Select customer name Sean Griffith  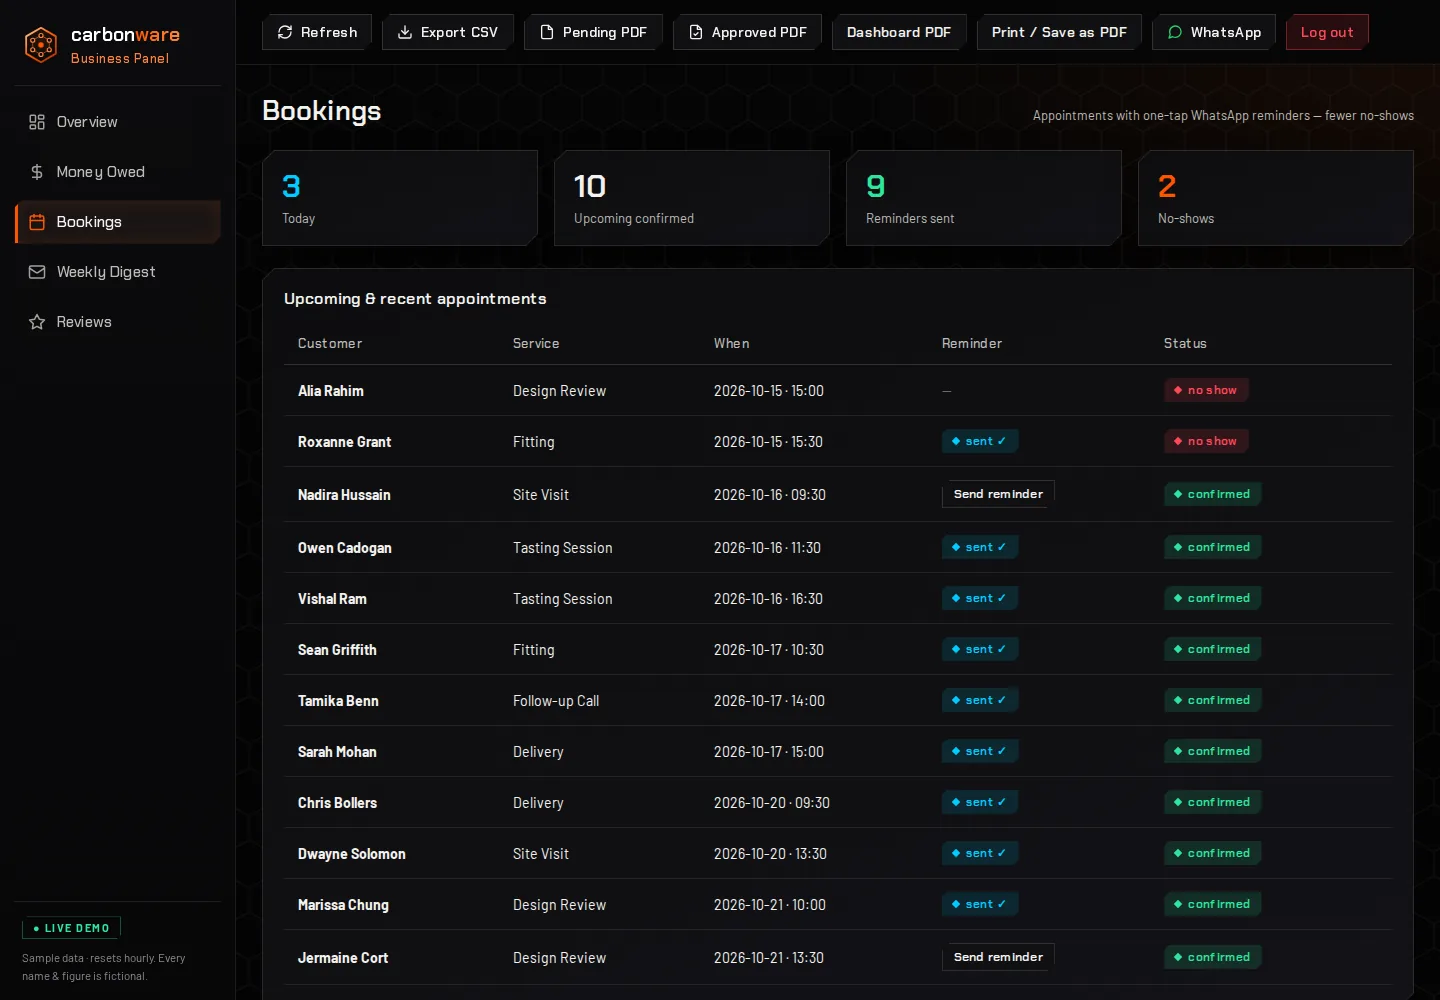coord(337,650)
